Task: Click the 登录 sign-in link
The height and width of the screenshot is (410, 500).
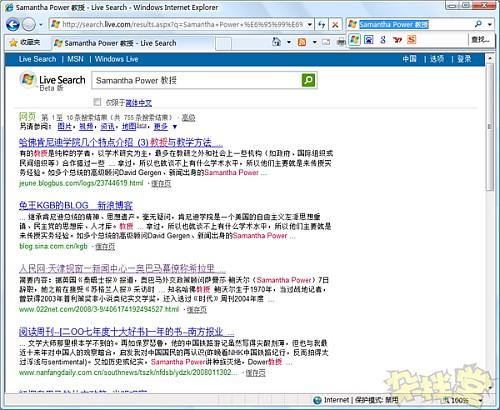Action: [464, 59]
